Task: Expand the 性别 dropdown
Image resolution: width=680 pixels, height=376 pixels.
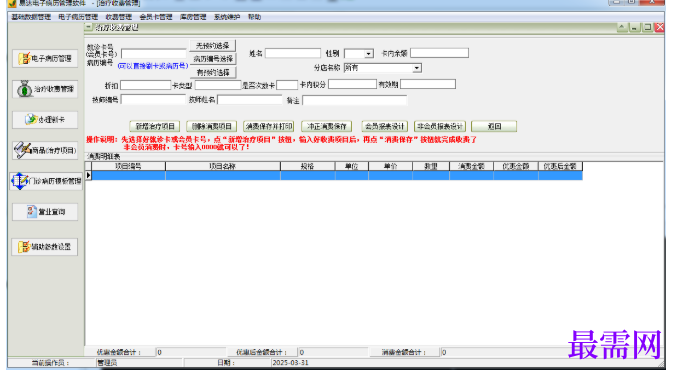Action: click(369, 54)
